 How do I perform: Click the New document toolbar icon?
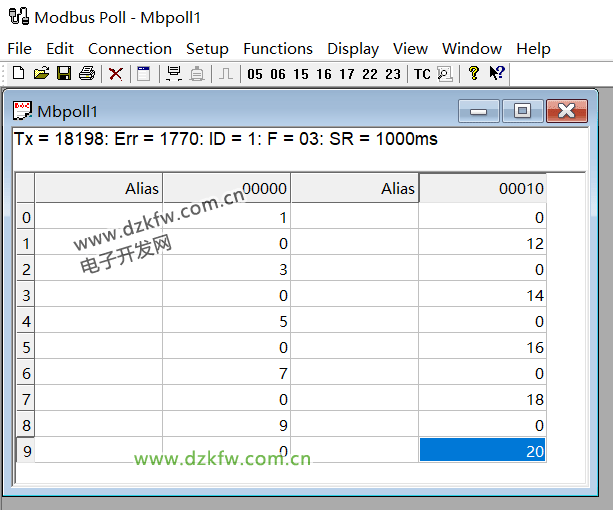click(x=18, y=73)
